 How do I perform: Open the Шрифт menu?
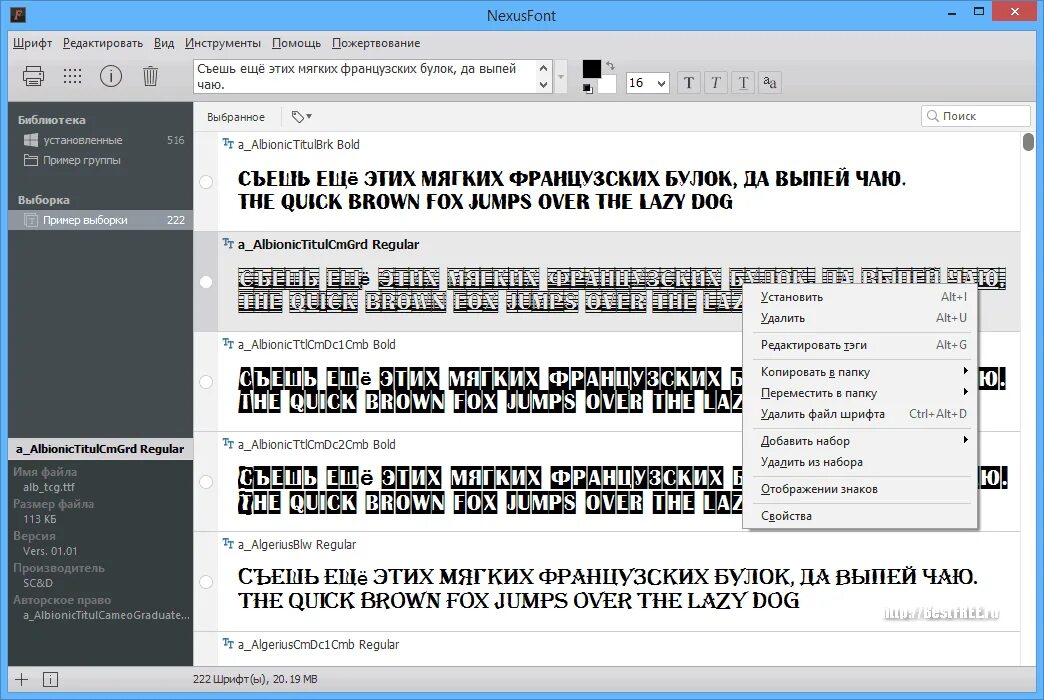[x=32, y=43]
